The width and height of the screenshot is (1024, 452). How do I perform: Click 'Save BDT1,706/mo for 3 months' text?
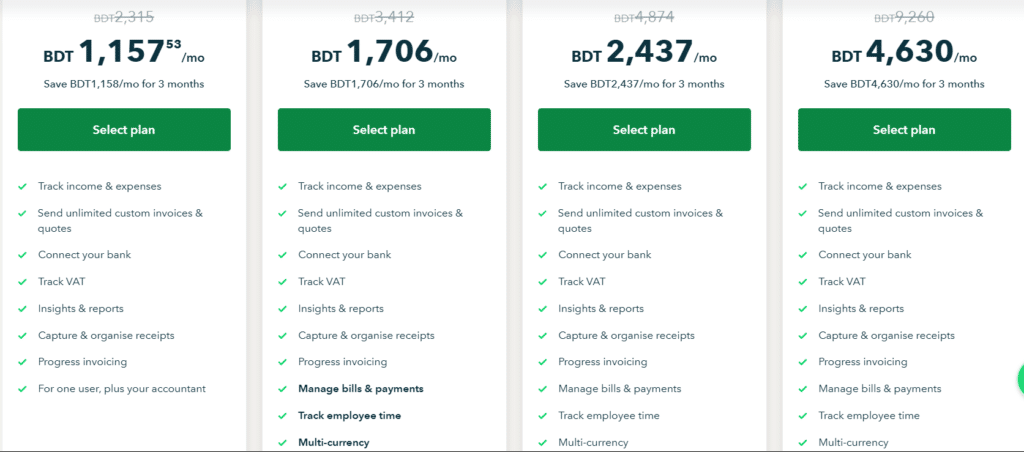pyautogui.click(x=384, y=84)
